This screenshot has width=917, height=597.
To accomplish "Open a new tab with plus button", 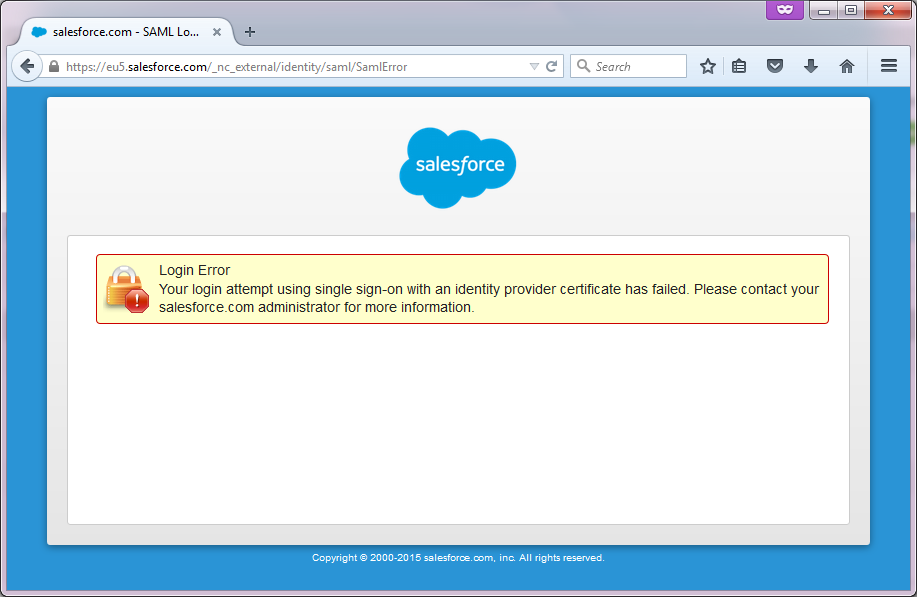I will 250,31.
